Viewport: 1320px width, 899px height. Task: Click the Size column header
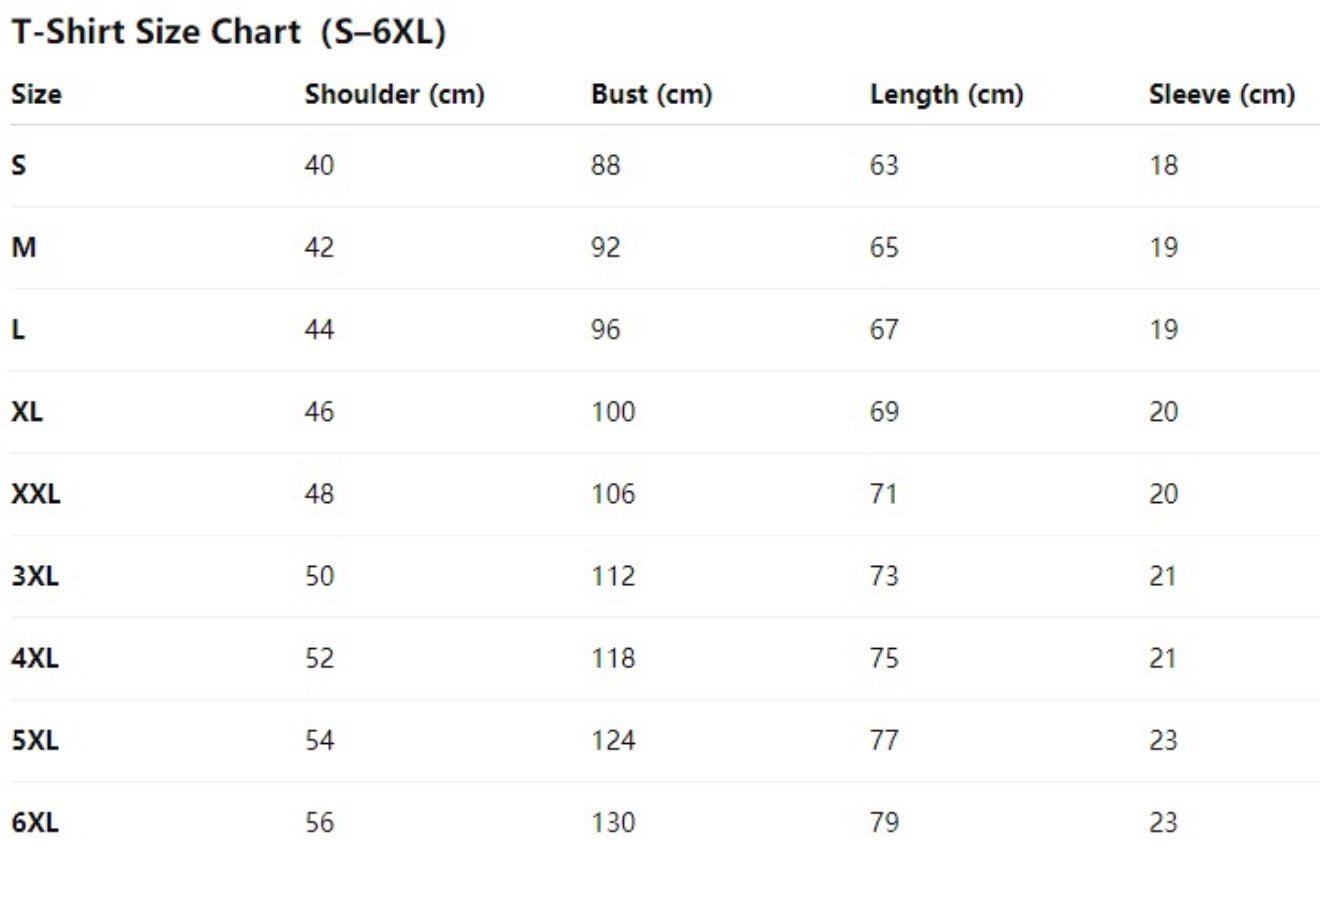pos(36,95)
